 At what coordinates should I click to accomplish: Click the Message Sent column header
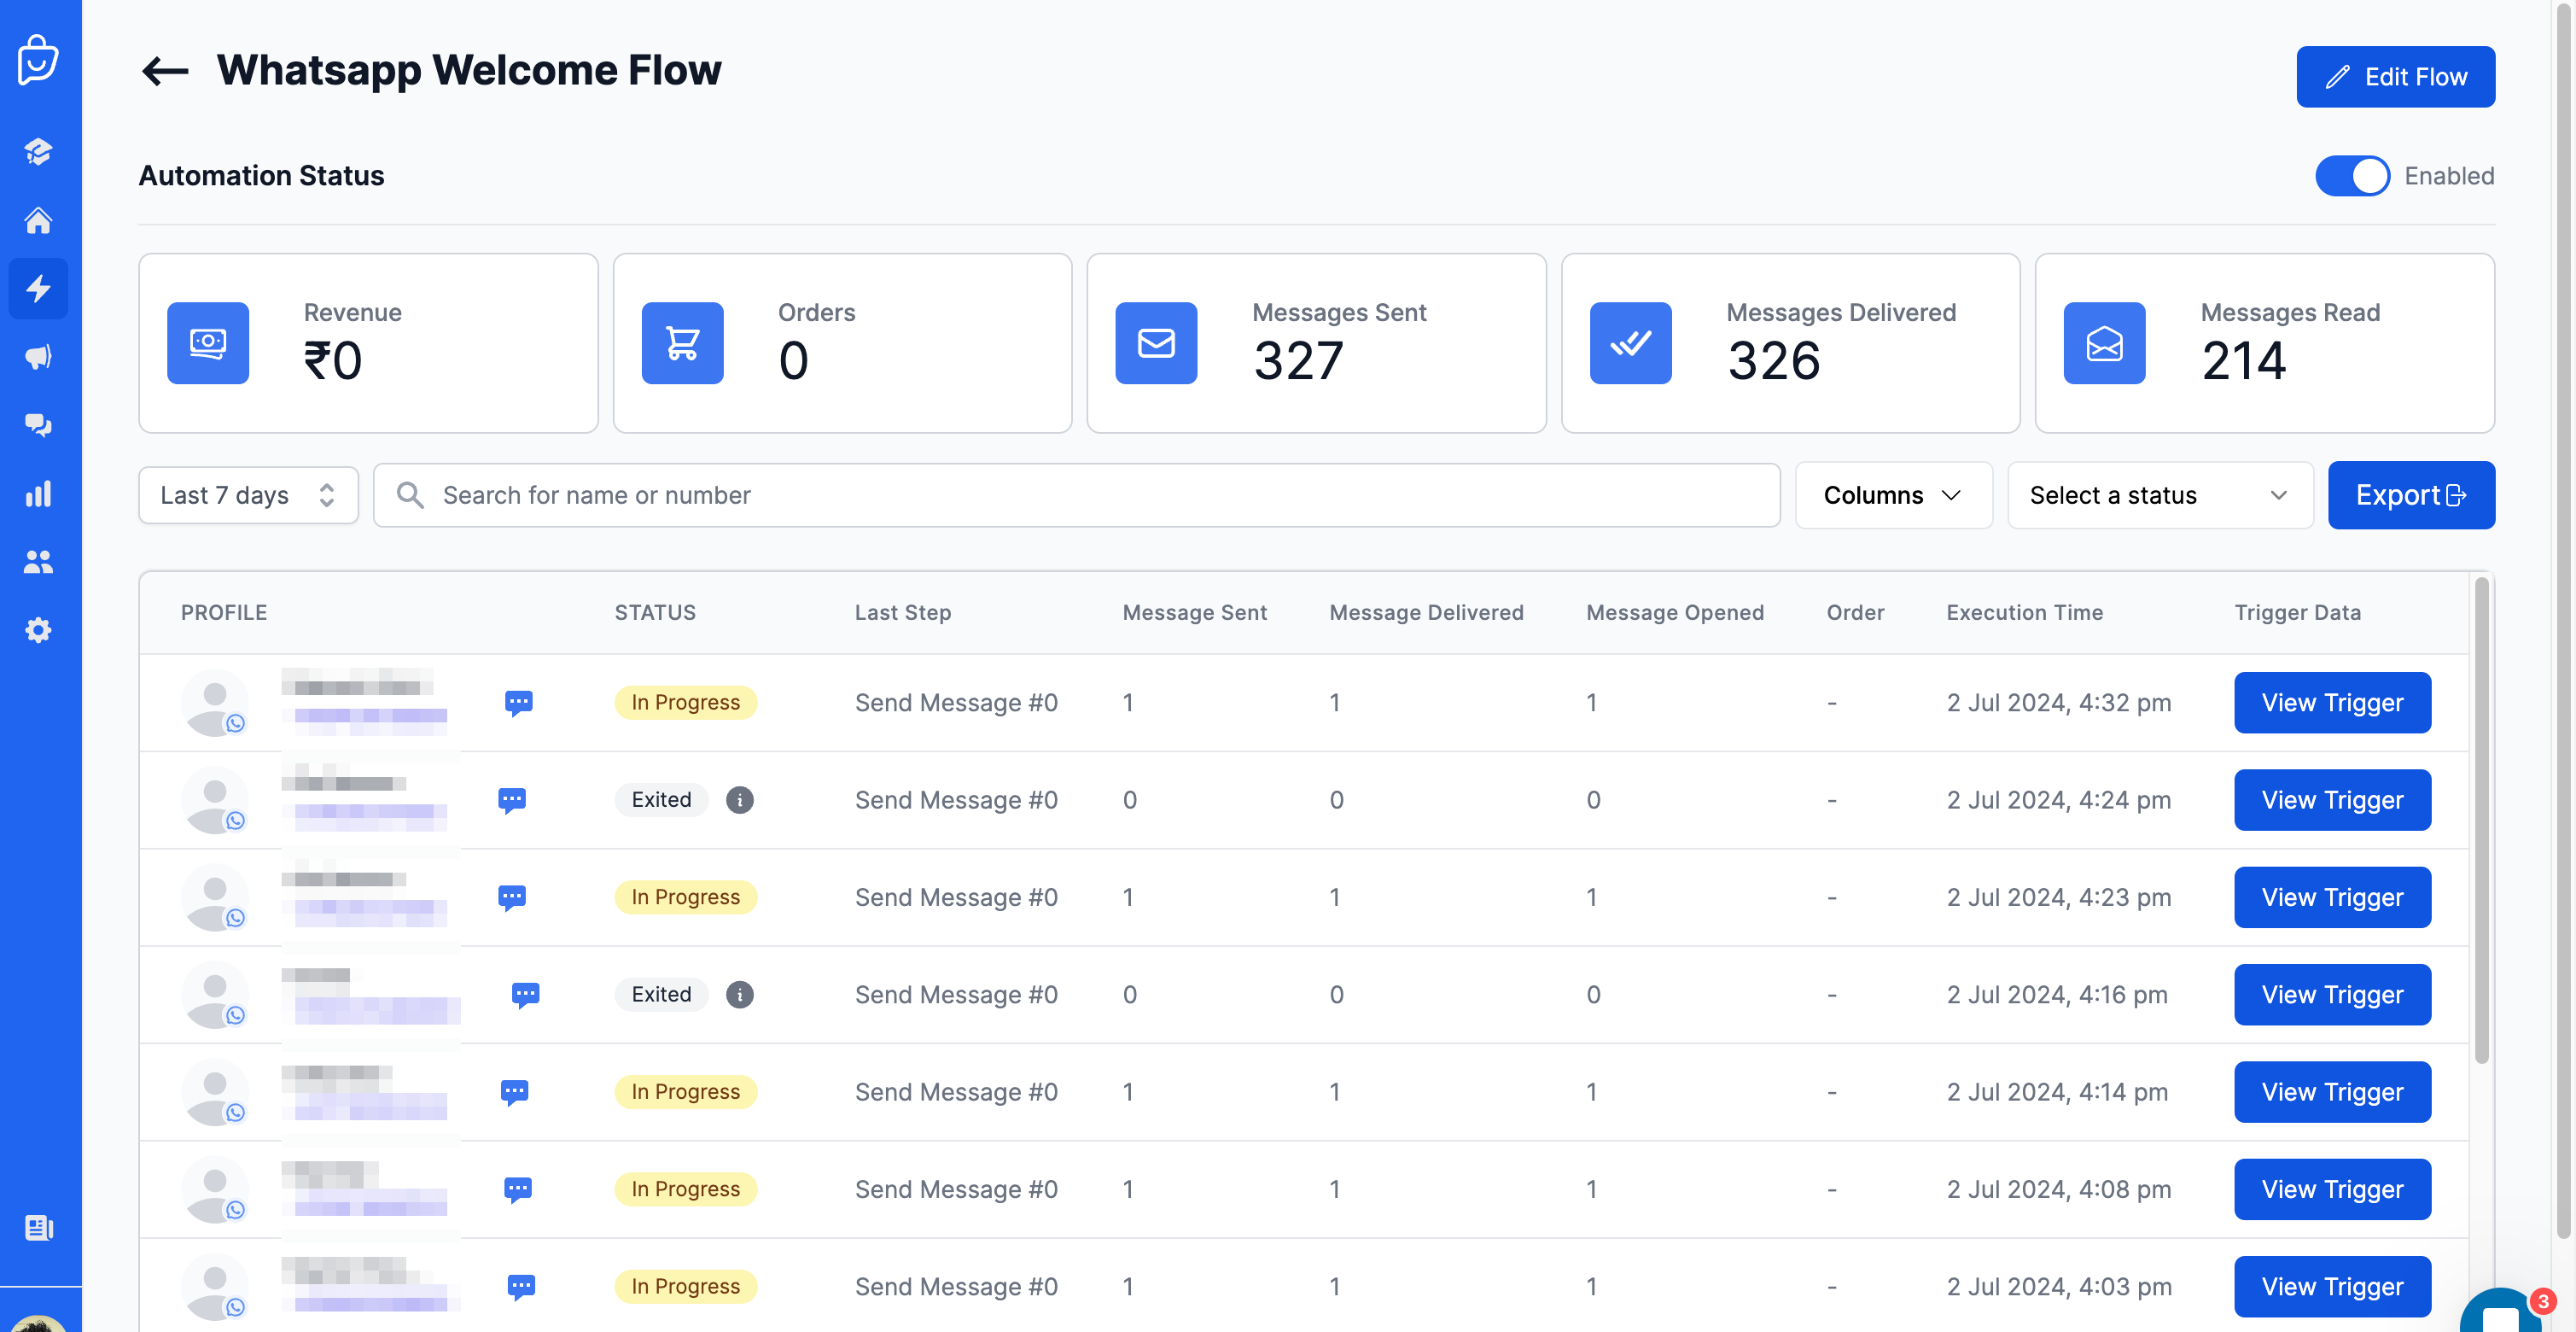[x=1195, y=613]
